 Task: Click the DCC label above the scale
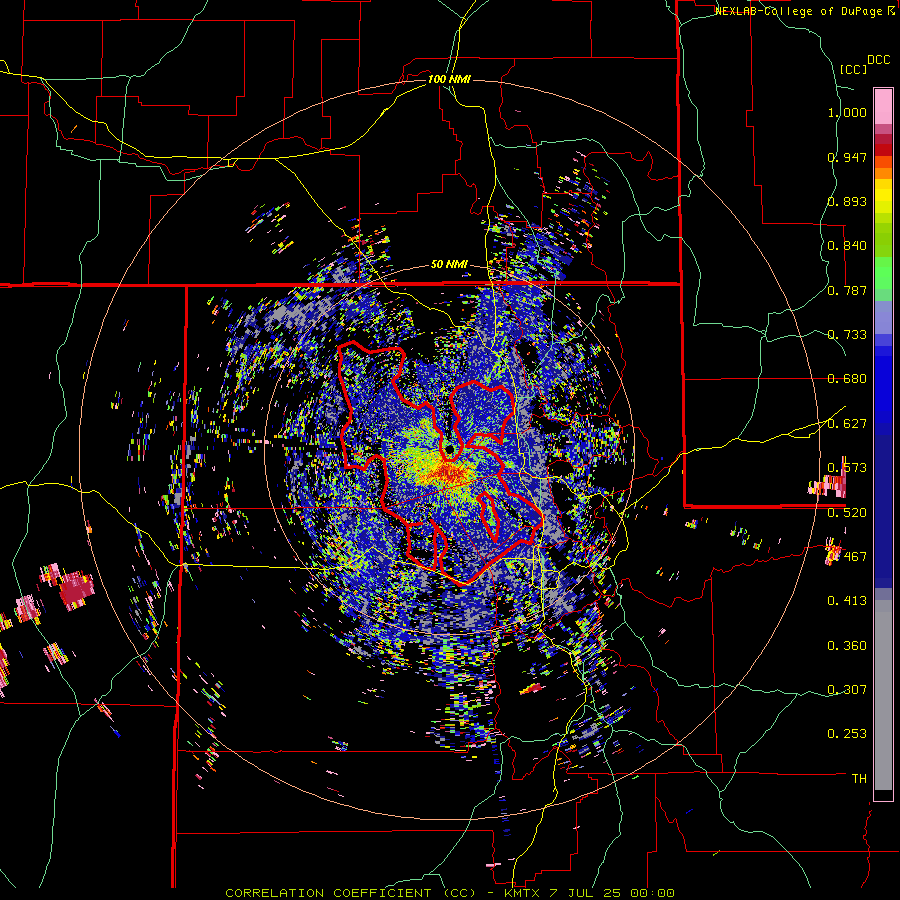pyautogui.click(x=878, y=60)
